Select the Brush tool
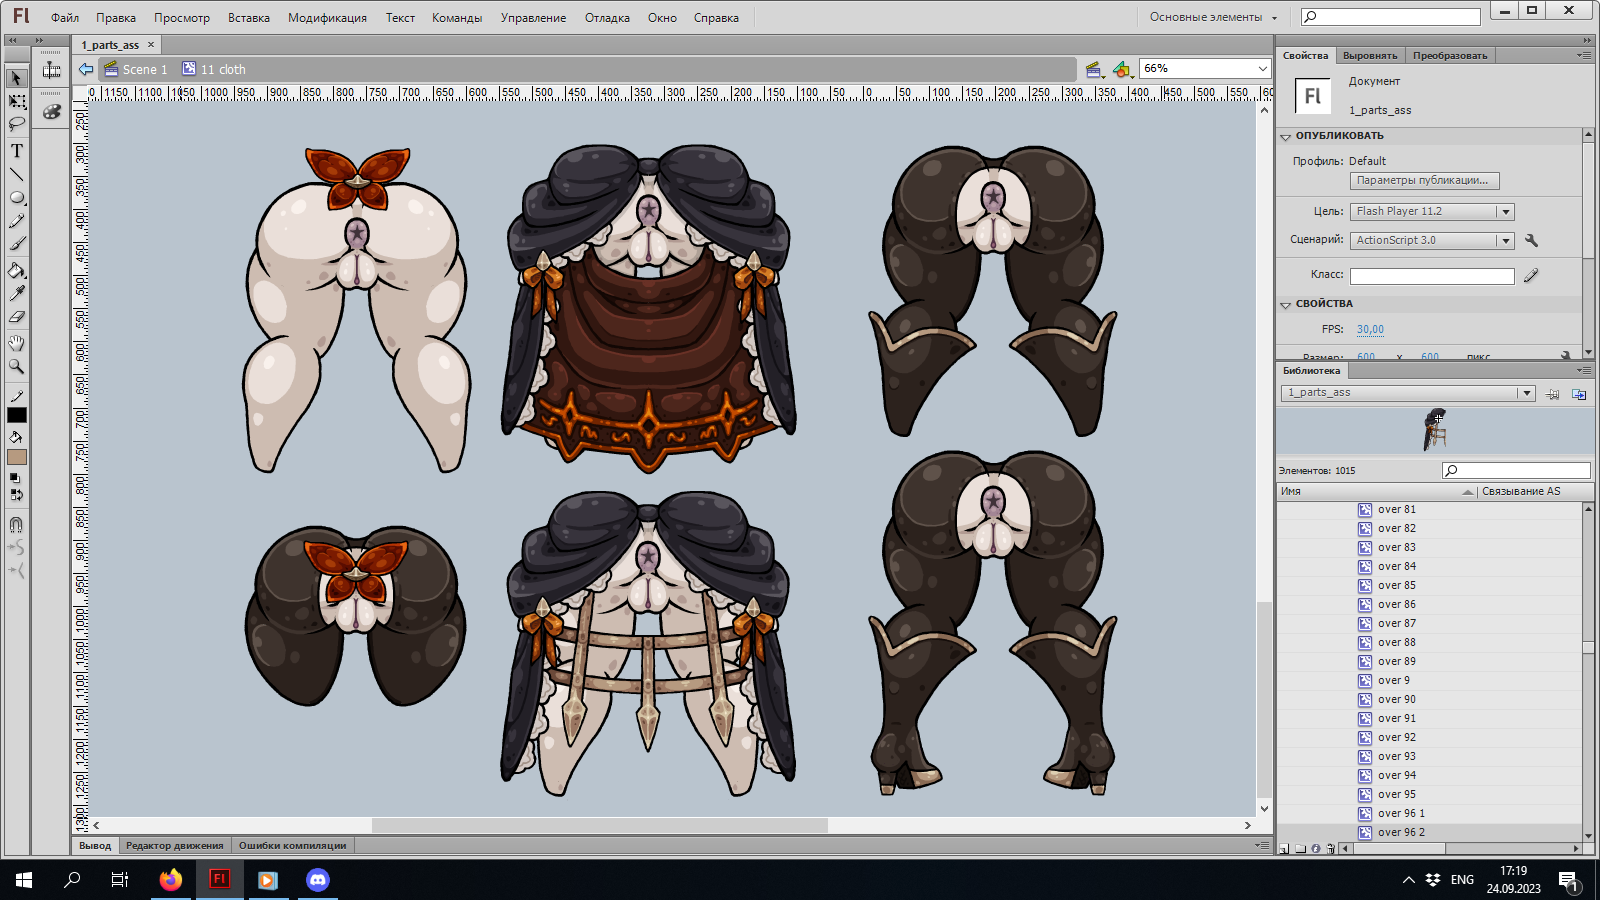1600x900 pixels. (17, 245)
